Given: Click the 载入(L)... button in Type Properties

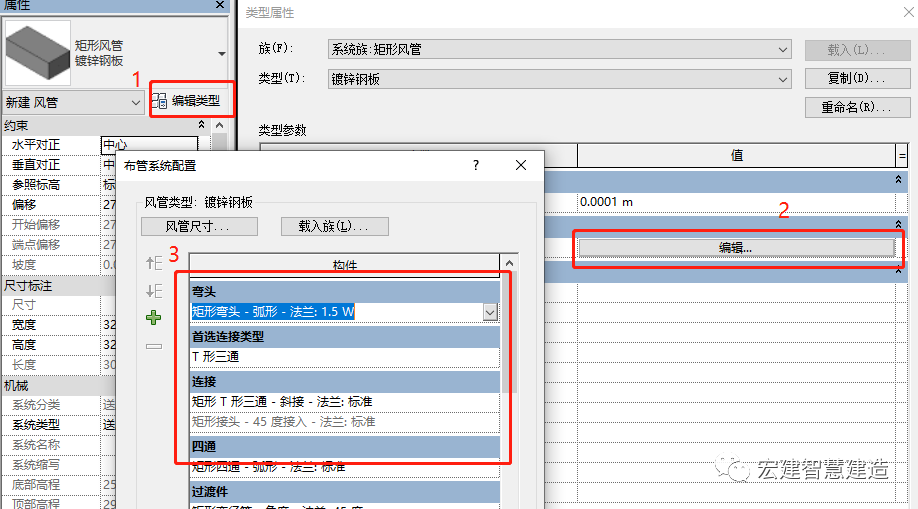Looking at the screenshot, I should [857, 50].
